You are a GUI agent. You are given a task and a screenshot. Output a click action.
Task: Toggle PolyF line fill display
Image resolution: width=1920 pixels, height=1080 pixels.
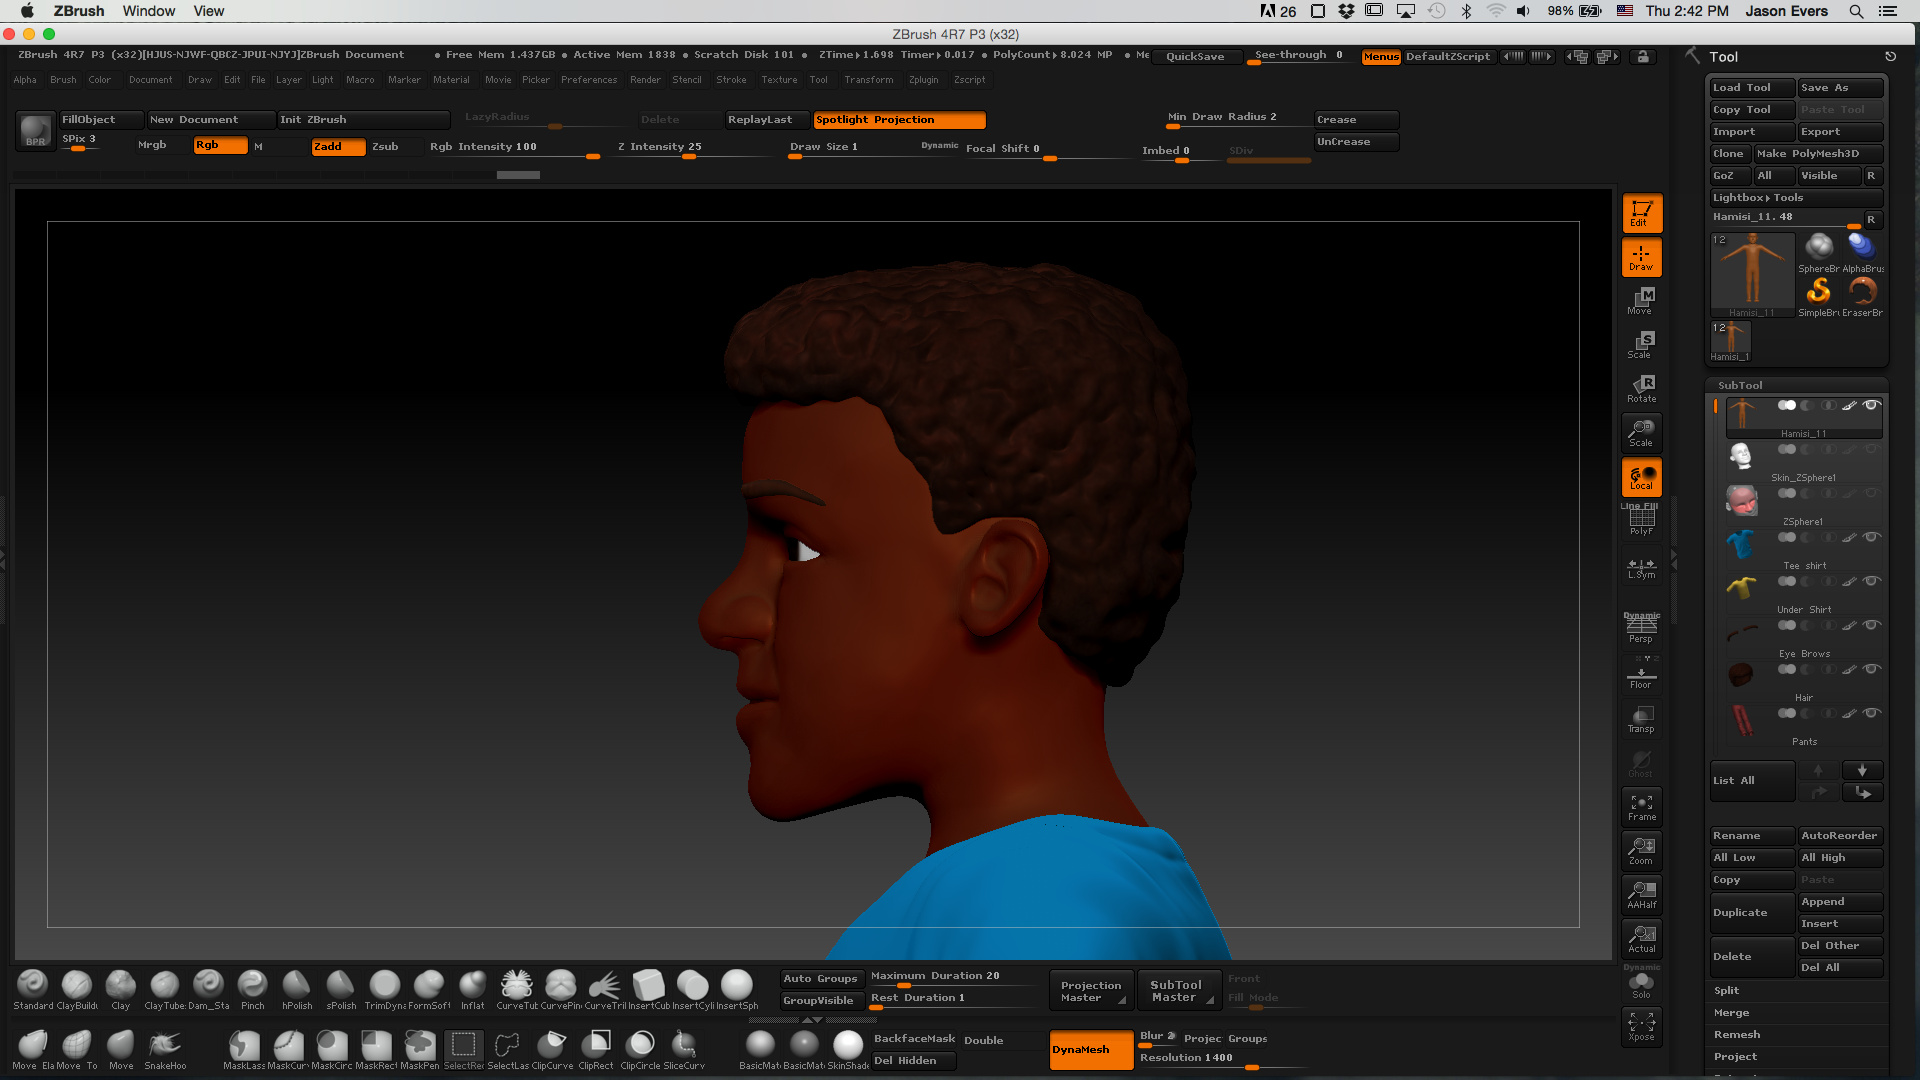[x=1641, y=521]
